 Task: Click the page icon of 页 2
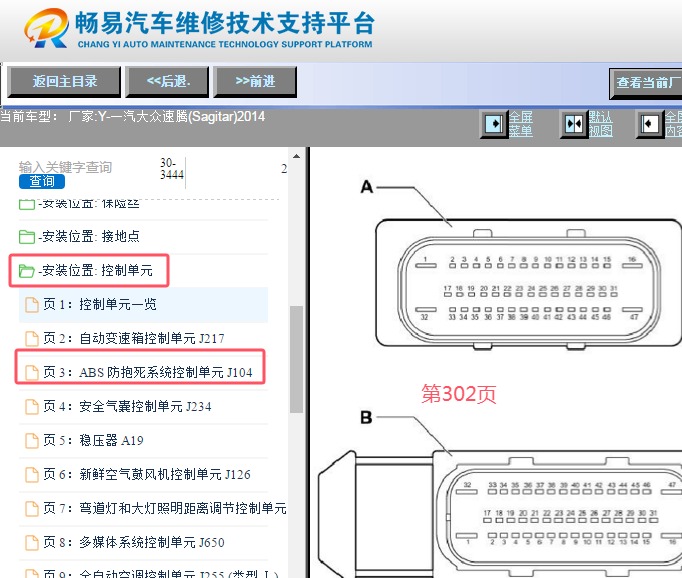click(32, 339)
